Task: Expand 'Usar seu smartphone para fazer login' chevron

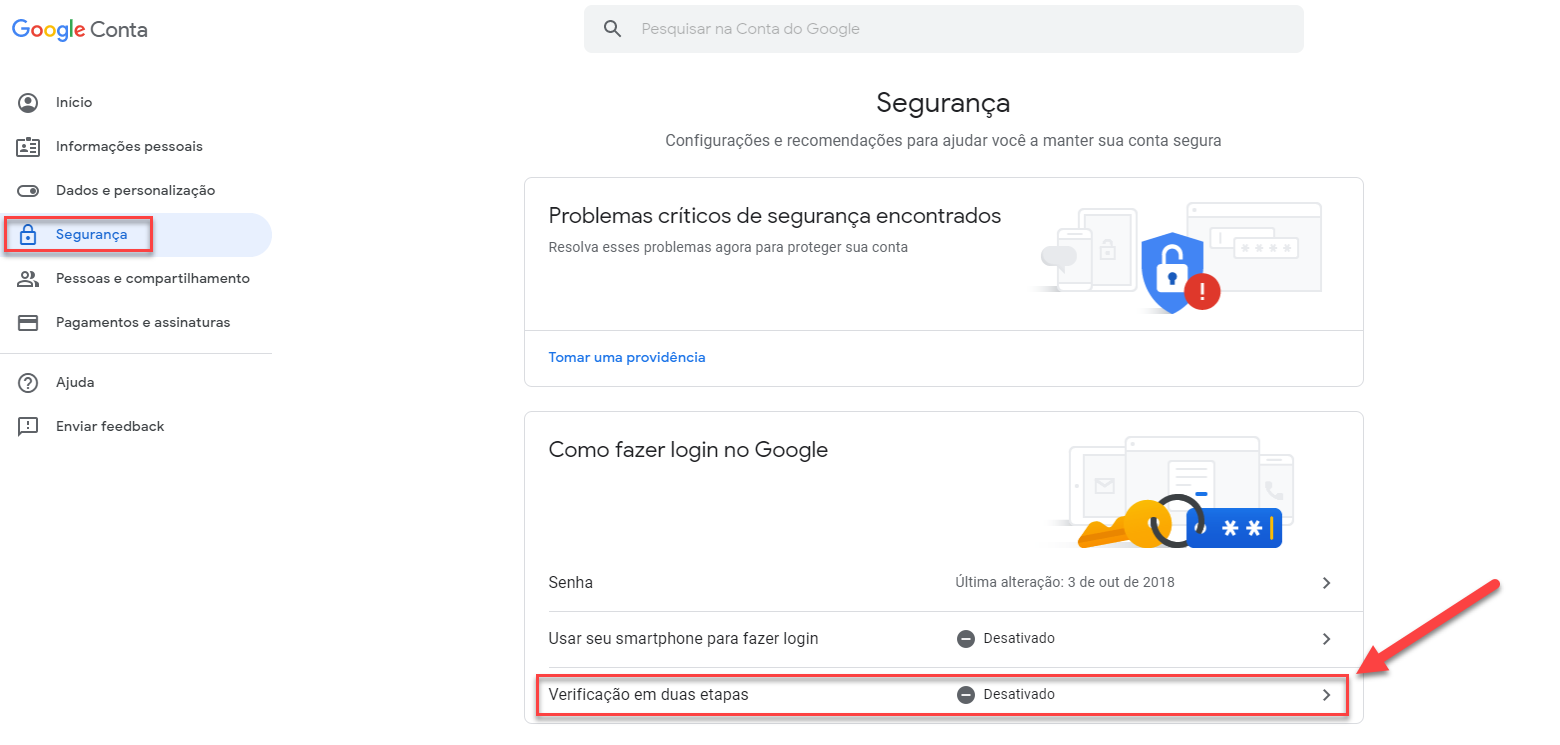Action: pyautogui.click(x=1326, y=639)
